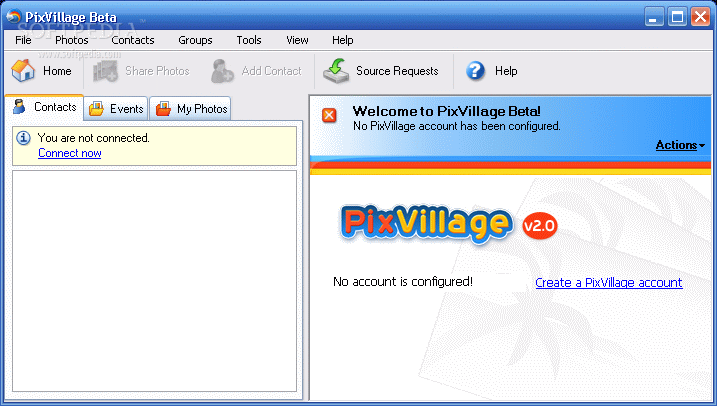The width and height of the screenshot is (717, 406).
Task: Click the red X error icon in welcome banner
Action: pos(329,115)
